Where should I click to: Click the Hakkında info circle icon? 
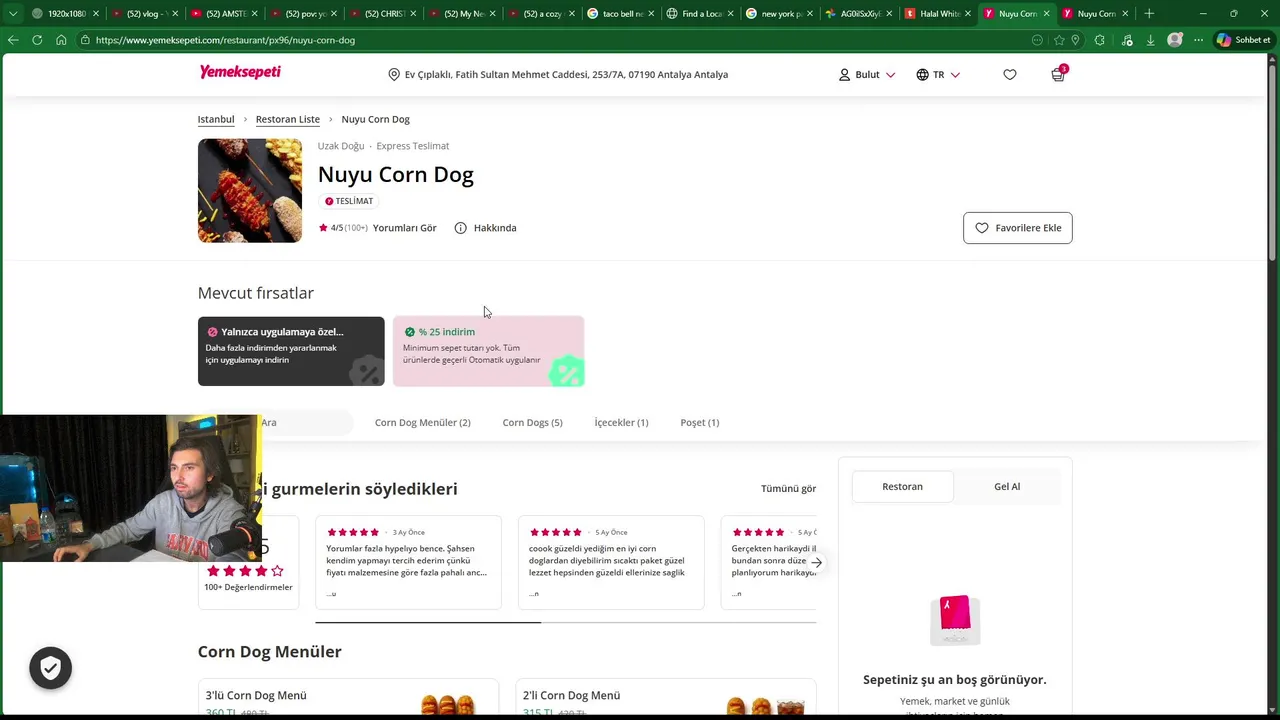point(461,228)
